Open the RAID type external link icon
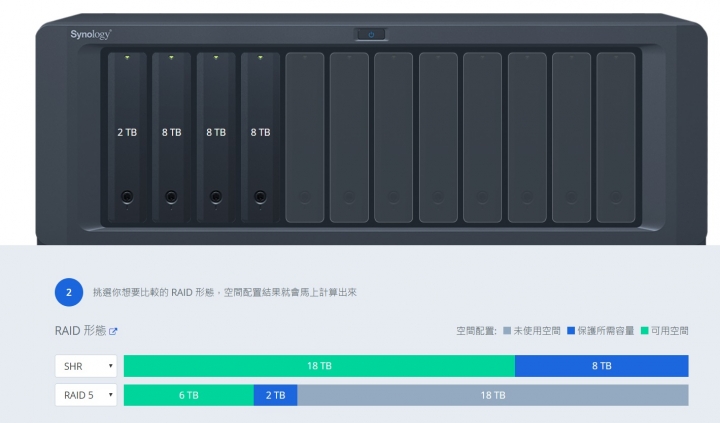 coord(113,331)
